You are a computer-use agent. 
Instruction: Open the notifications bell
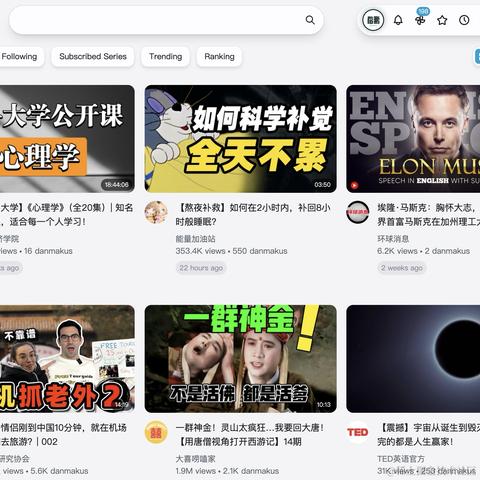[398, 20]
